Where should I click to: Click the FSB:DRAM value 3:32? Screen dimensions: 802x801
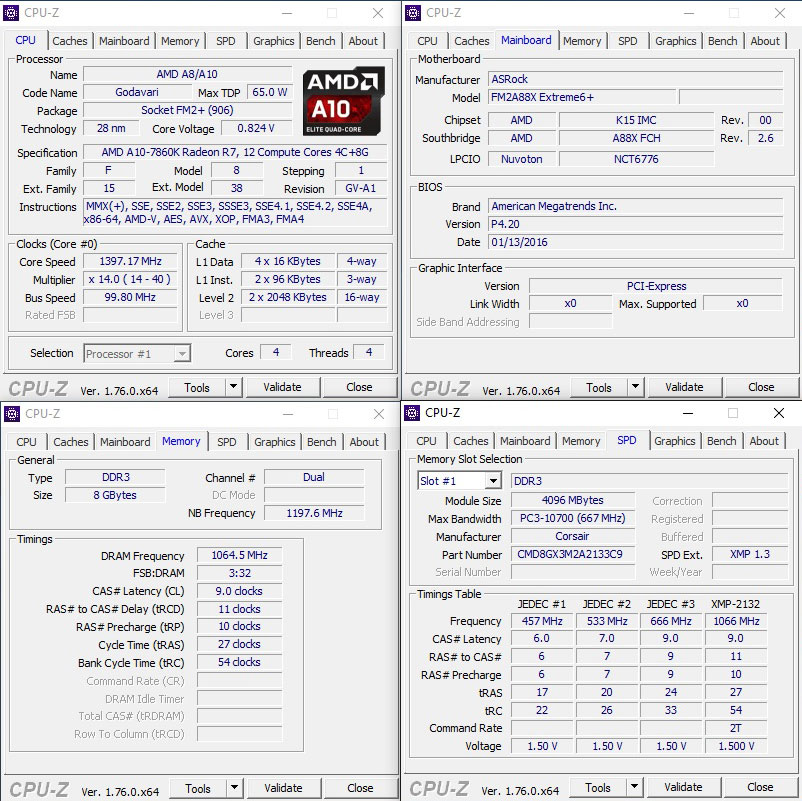[239, 573]
